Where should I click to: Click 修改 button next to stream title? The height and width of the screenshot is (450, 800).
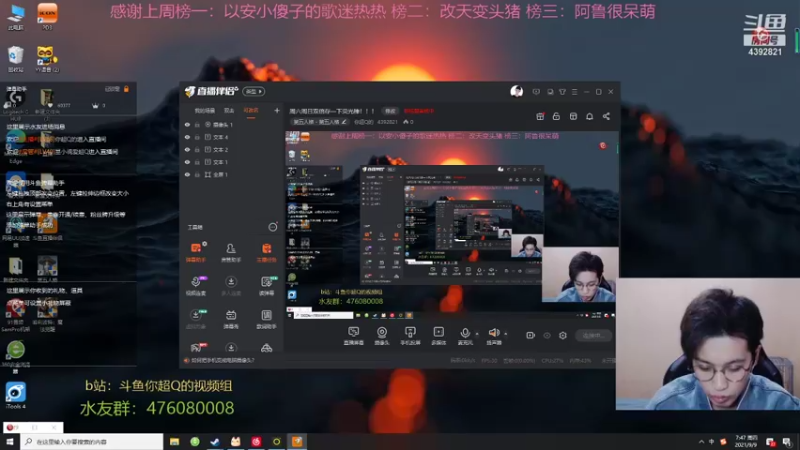tap(390, 111)
